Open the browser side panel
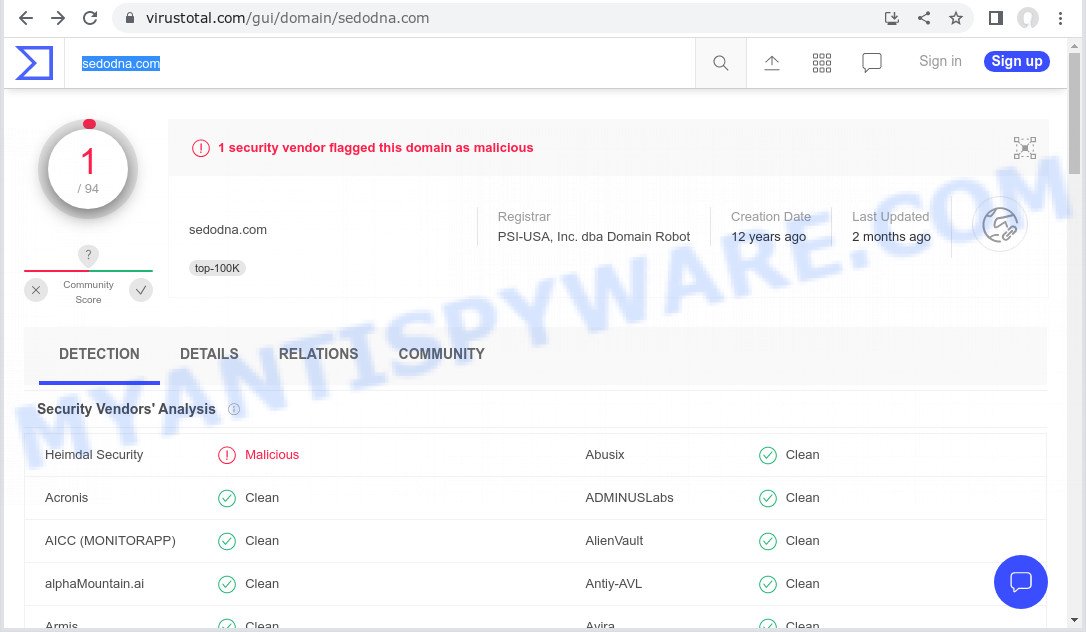 point(996,18)
